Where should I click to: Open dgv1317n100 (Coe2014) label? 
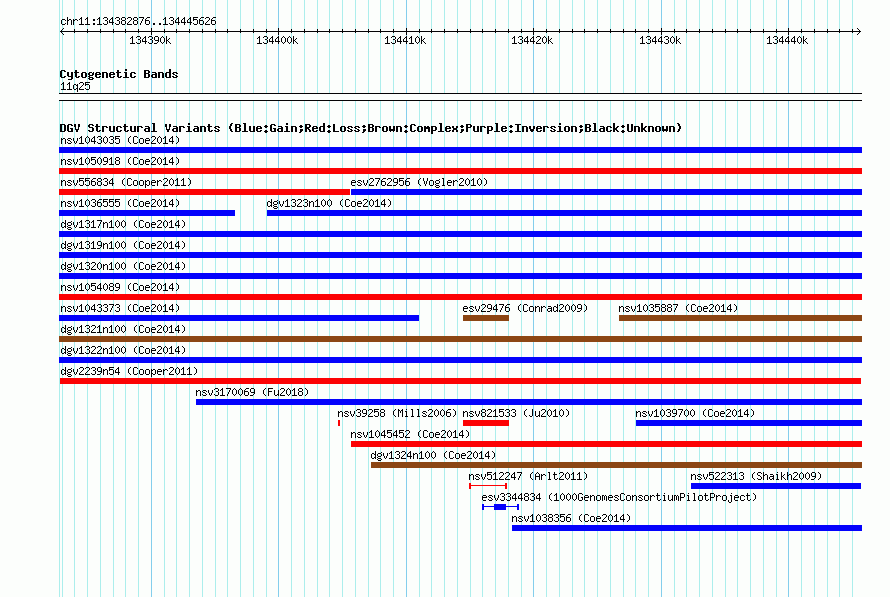(123, 224)
